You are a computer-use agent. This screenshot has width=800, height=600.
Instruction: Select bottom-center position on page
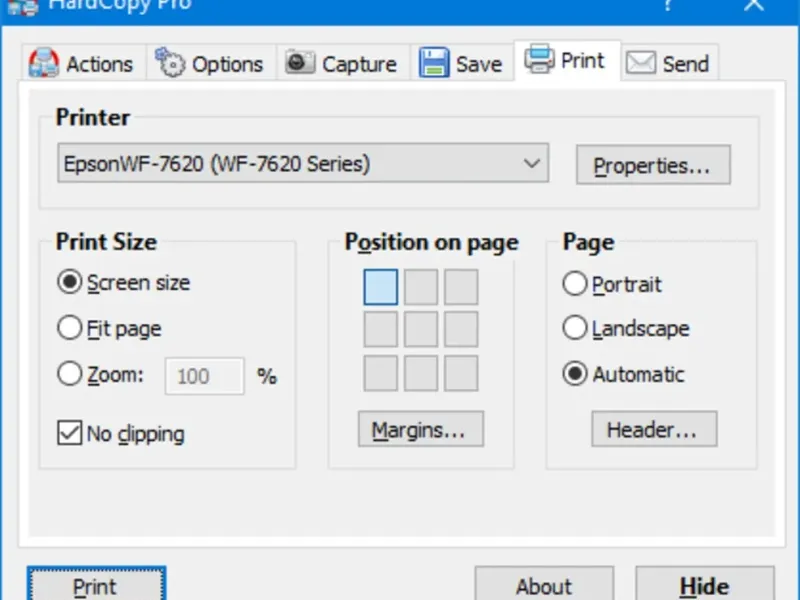tap(421, 373)
